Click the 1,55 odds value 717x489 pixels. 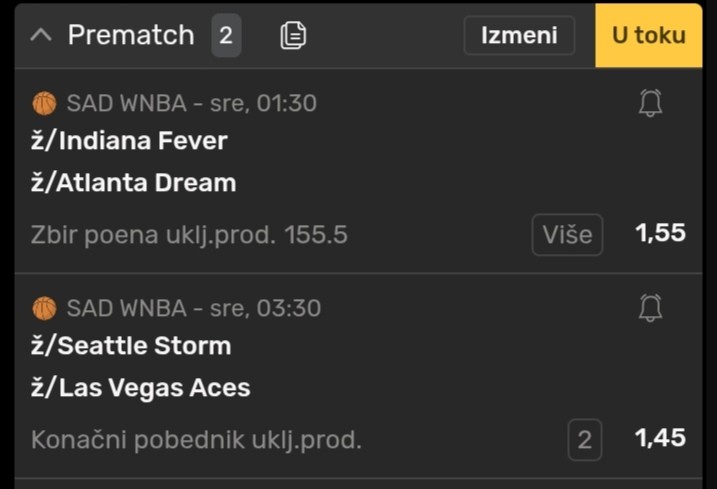pos(660,233)
